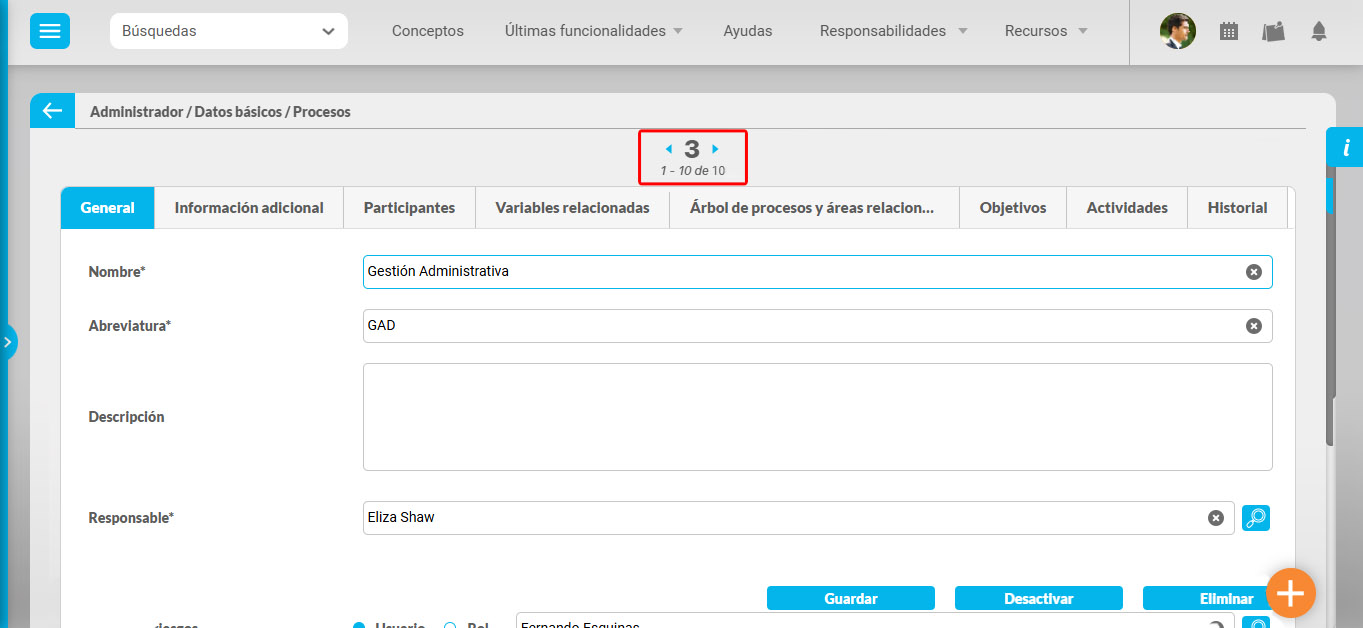Open the blue information panel icon
1363x628 pixels.
(1345, 148)
